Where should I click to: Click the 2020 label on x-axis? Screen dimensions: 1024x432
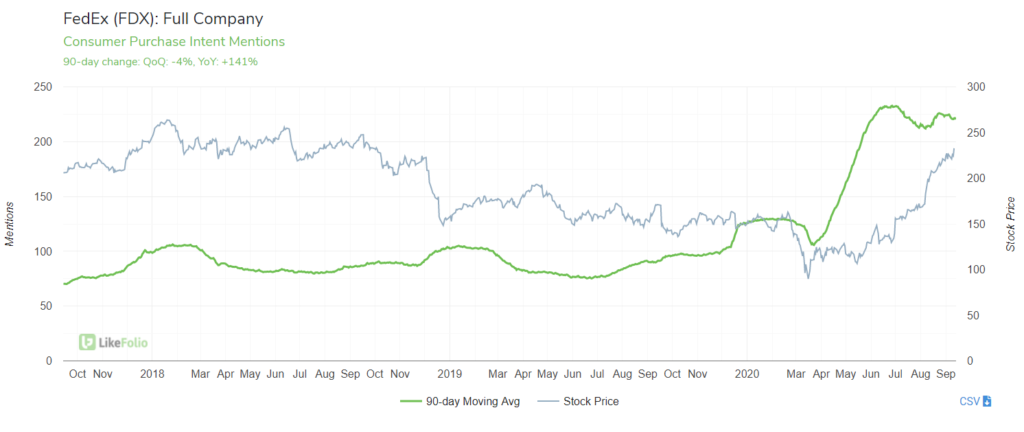(x=749, y=374)
